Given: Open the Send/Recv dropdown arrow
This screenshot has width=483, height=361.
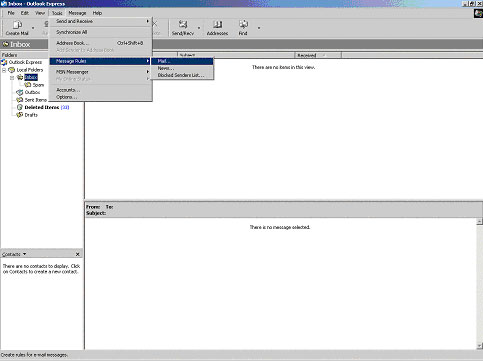Looking at the screenshot, I should [199, 28].
